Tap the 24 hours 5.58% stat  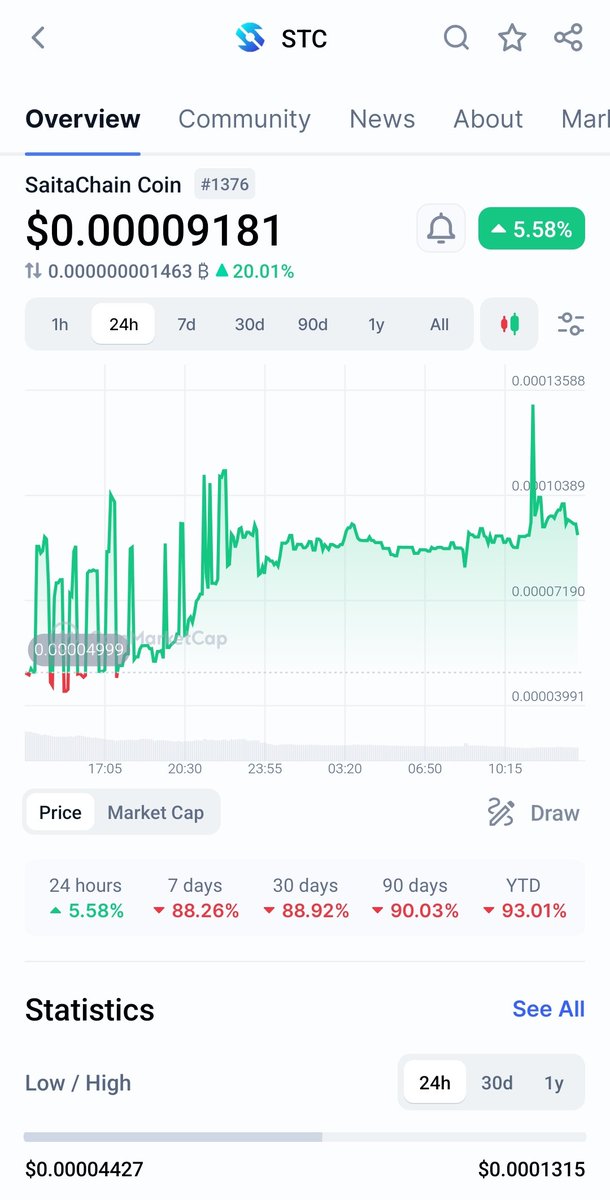86,898
